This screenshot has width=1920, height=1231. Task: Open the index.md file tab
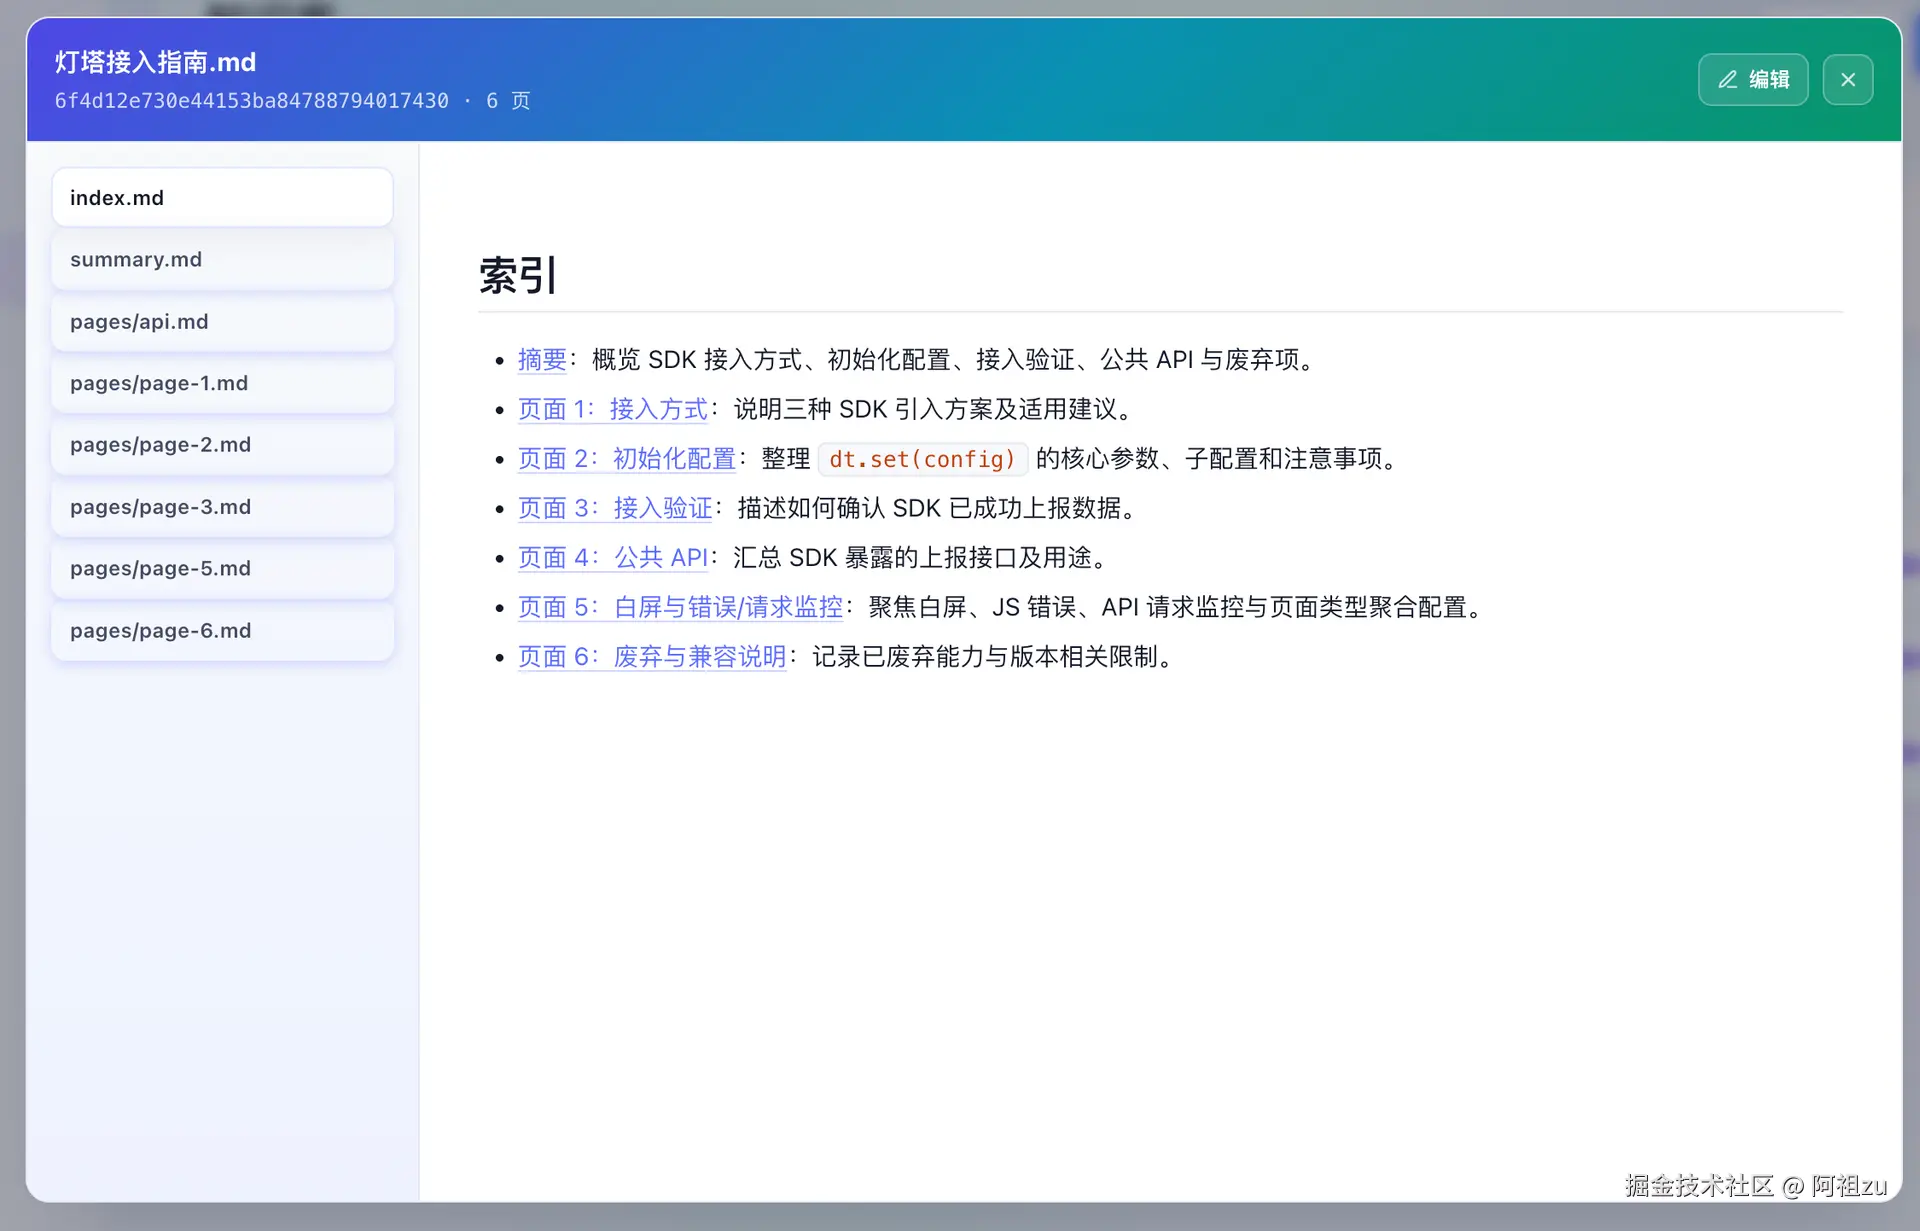222,197
